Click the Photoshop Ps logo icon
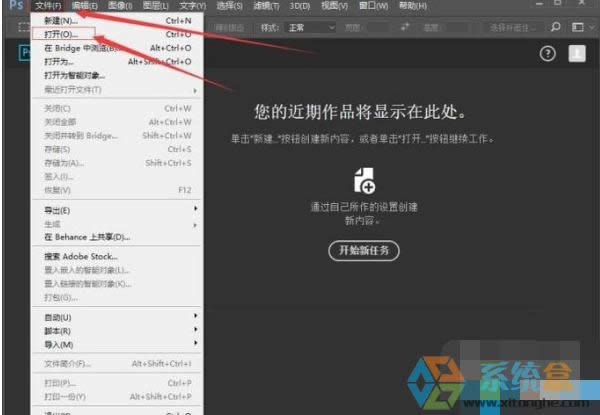The height and width of the screenshot is (415, 600). [14, 6]
